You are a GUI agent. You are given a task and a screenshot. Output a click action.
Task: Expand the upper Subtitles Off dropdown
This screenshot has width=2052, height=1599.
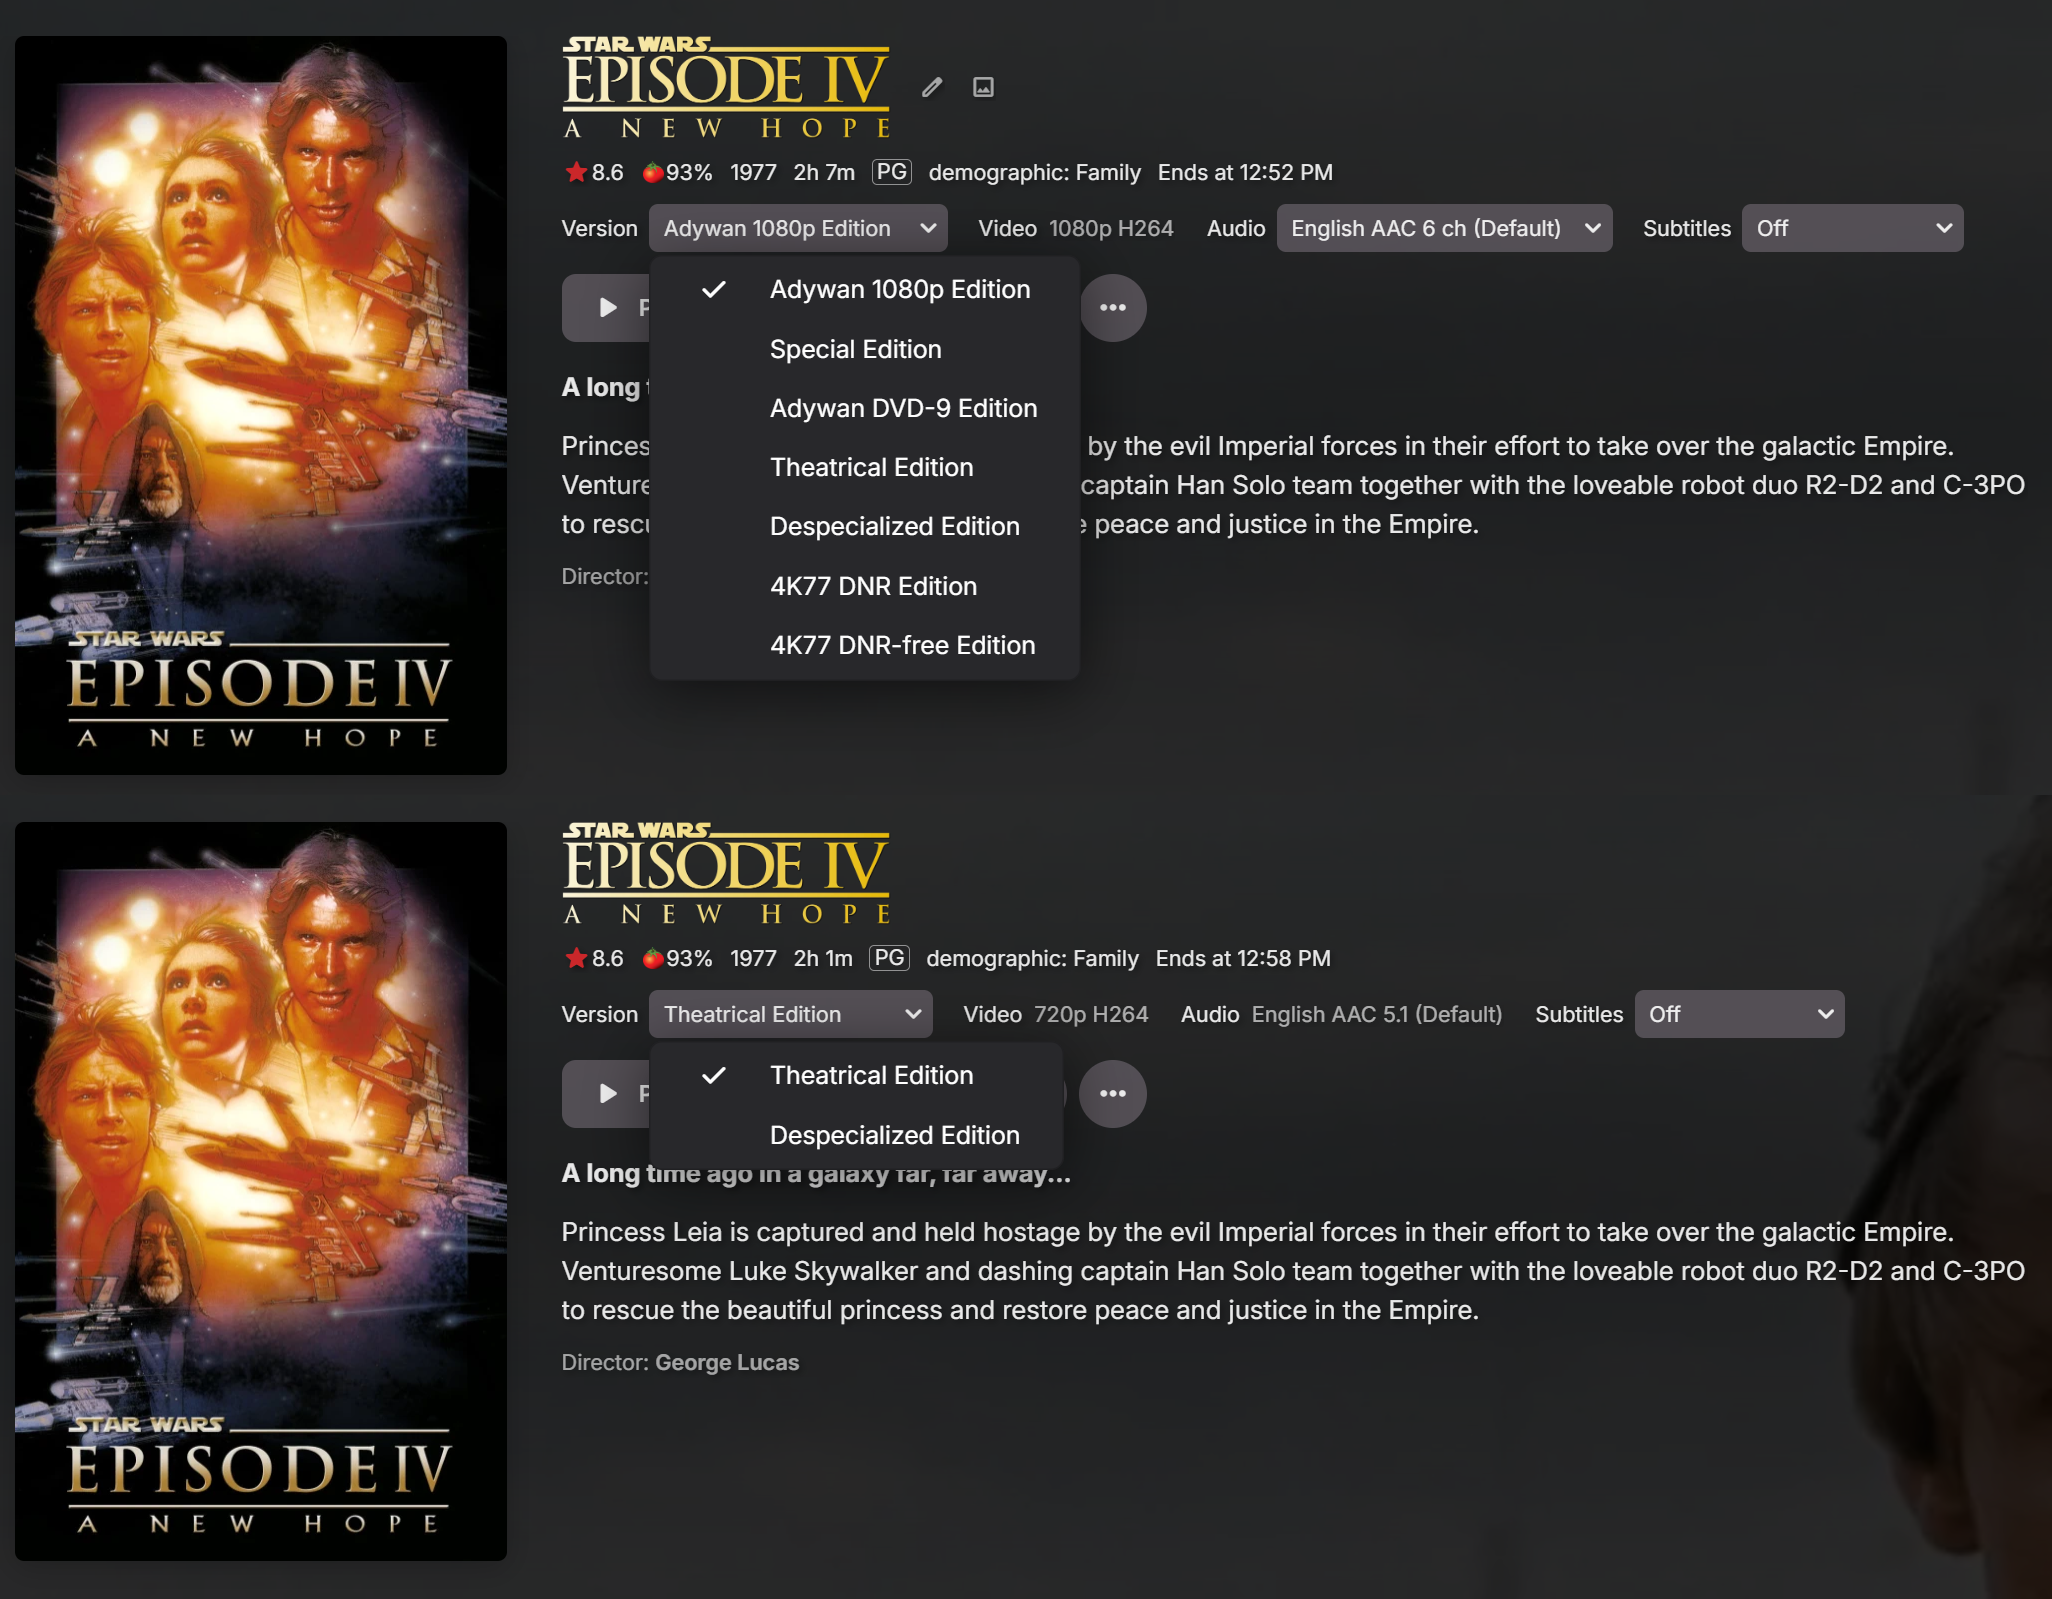1852,229
